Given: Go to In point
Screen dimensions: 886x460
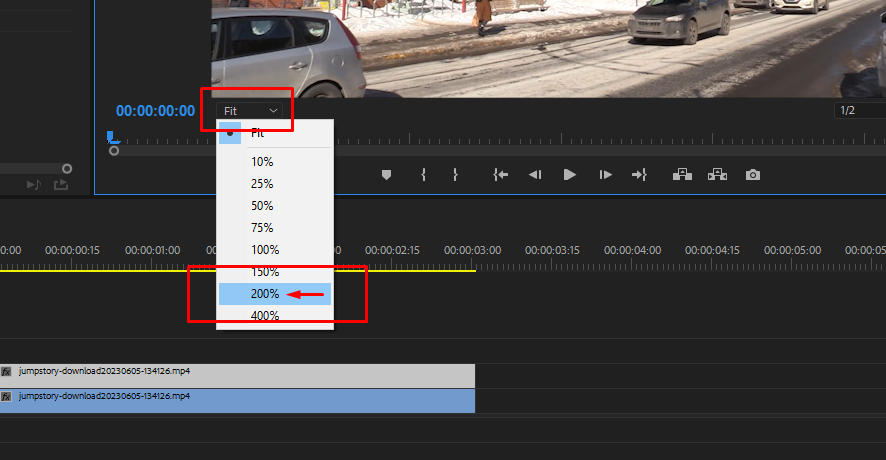Looking at the screenshot, I should pos(501,175).
